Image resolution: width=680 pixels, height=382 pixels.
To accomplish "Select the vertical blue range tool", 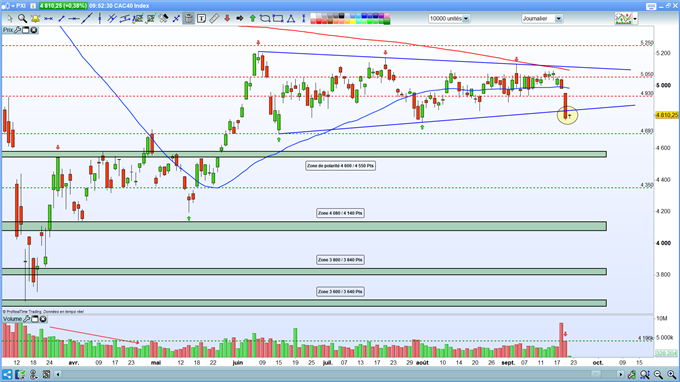I will pyautogui.click(x=304, y=19).
